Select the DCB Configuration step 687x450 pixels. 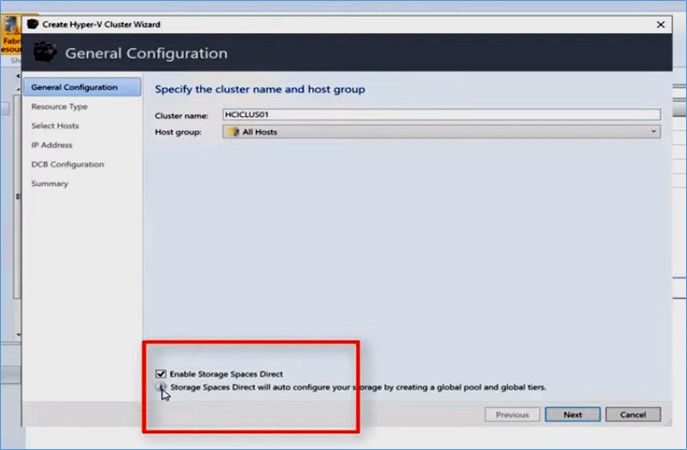point(67,164)
